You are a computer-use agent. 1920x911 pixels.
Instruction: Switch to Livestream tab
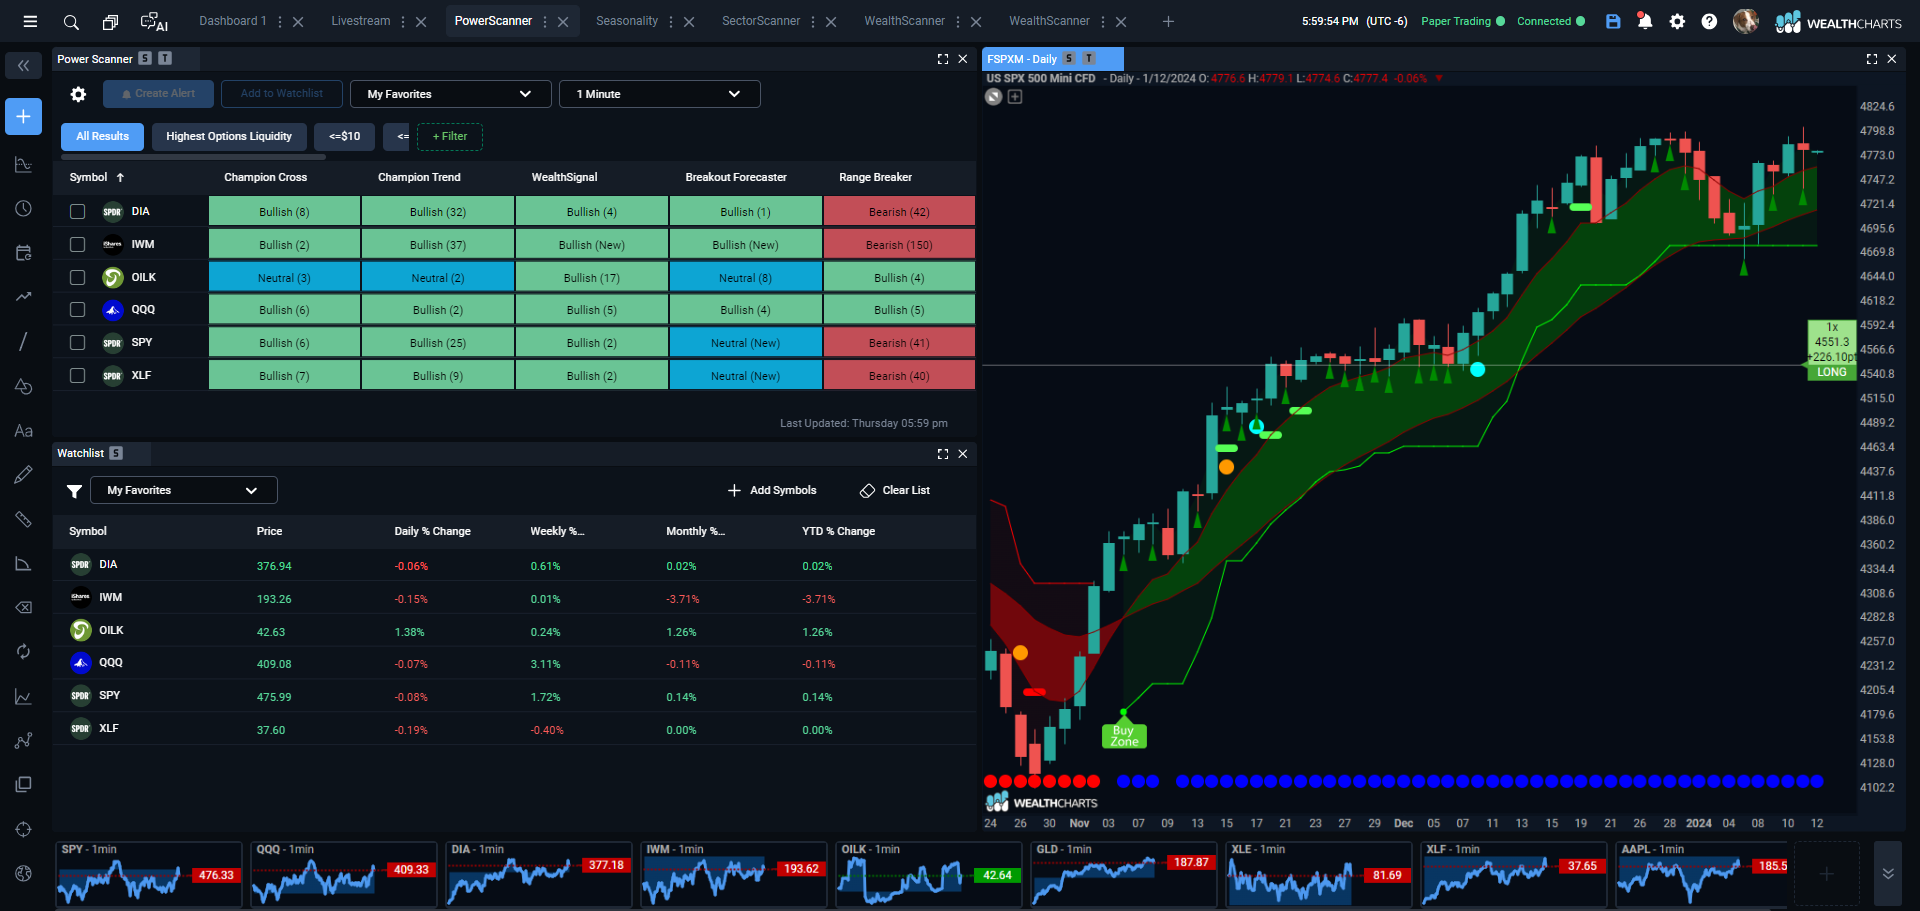(x=361, y=21)
